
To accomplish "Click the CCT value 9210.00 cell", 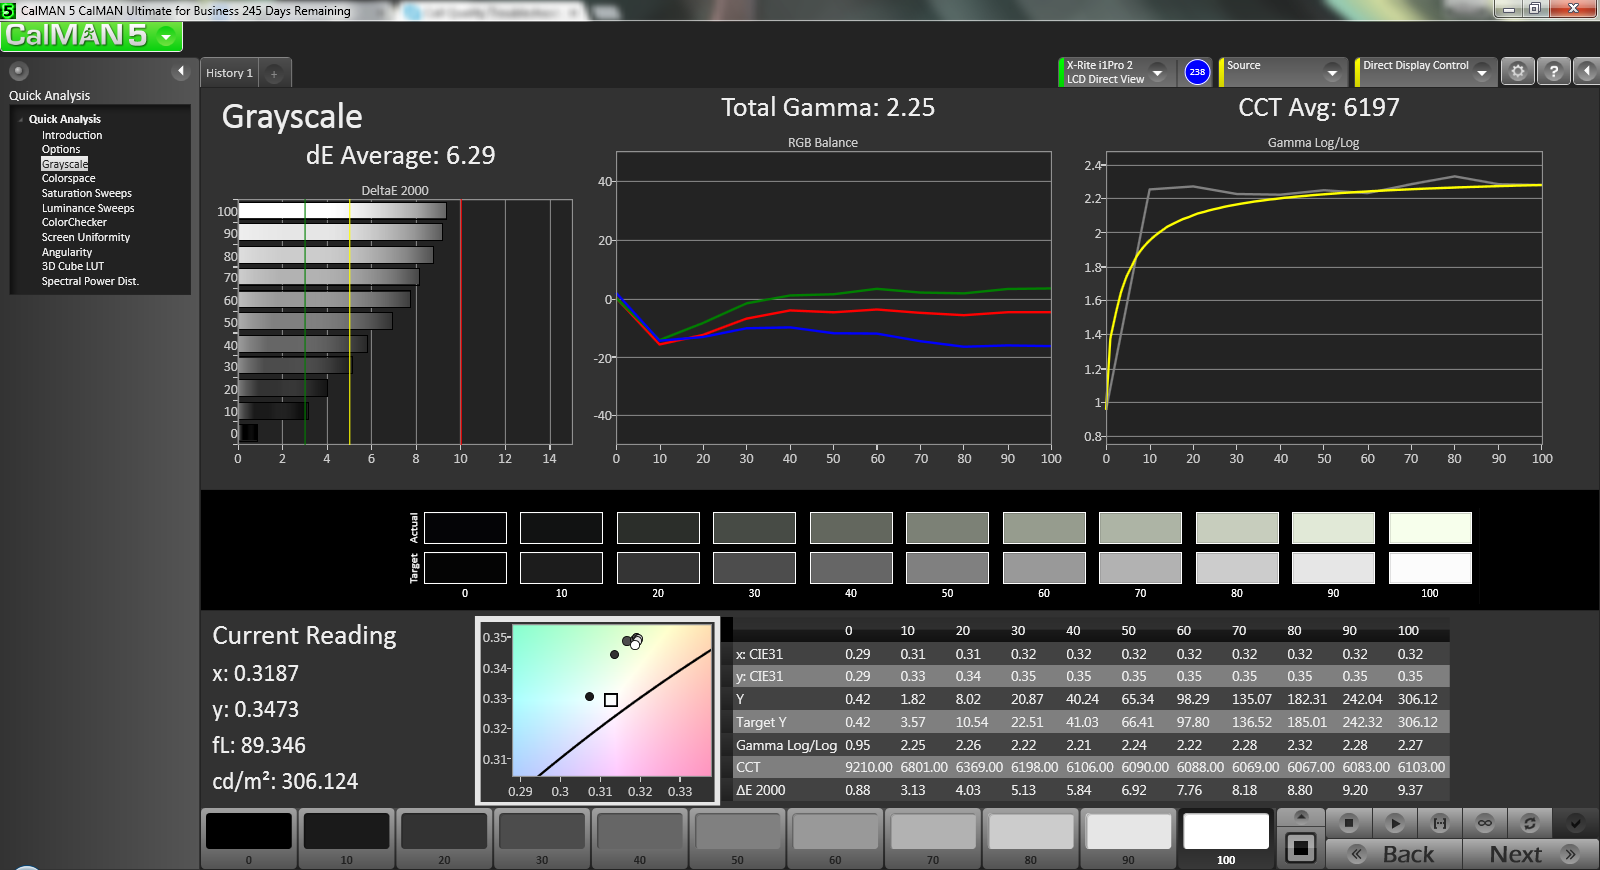I will 868,767.
